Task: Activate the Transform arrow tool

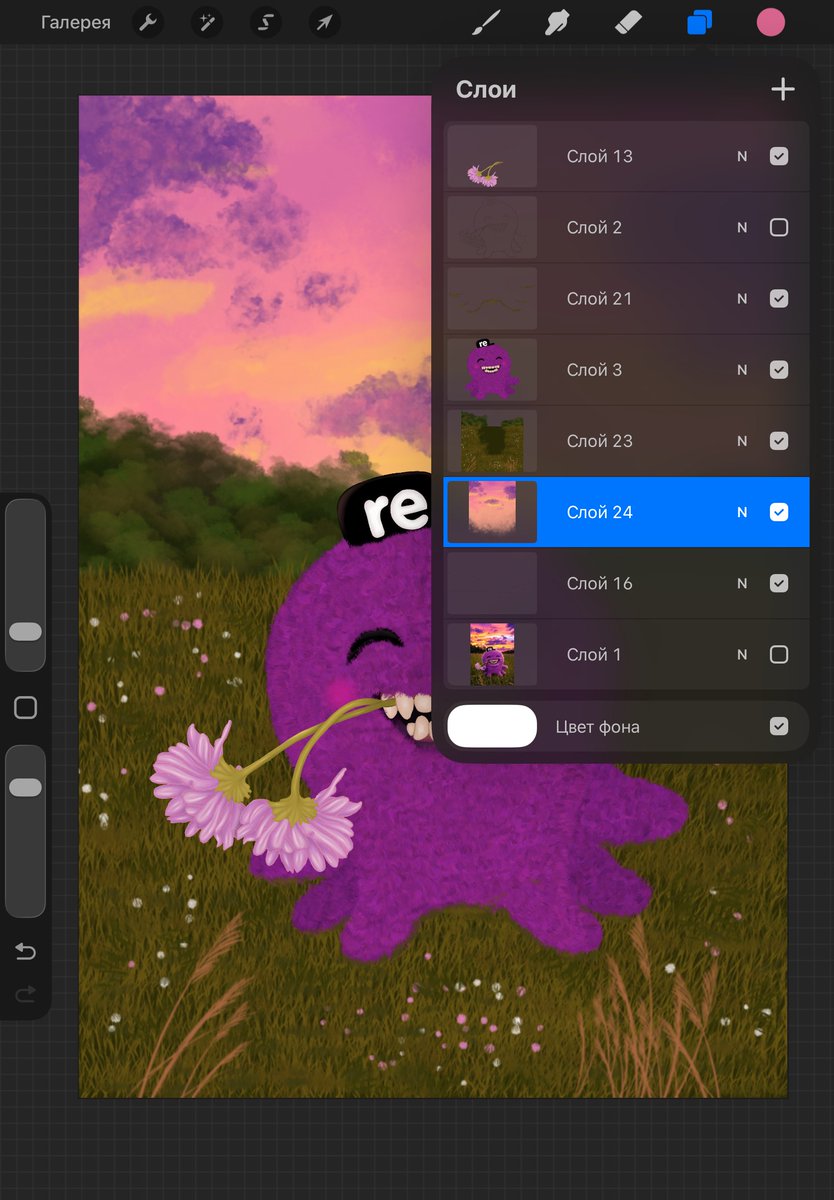Action: click(x=324, y=22)
